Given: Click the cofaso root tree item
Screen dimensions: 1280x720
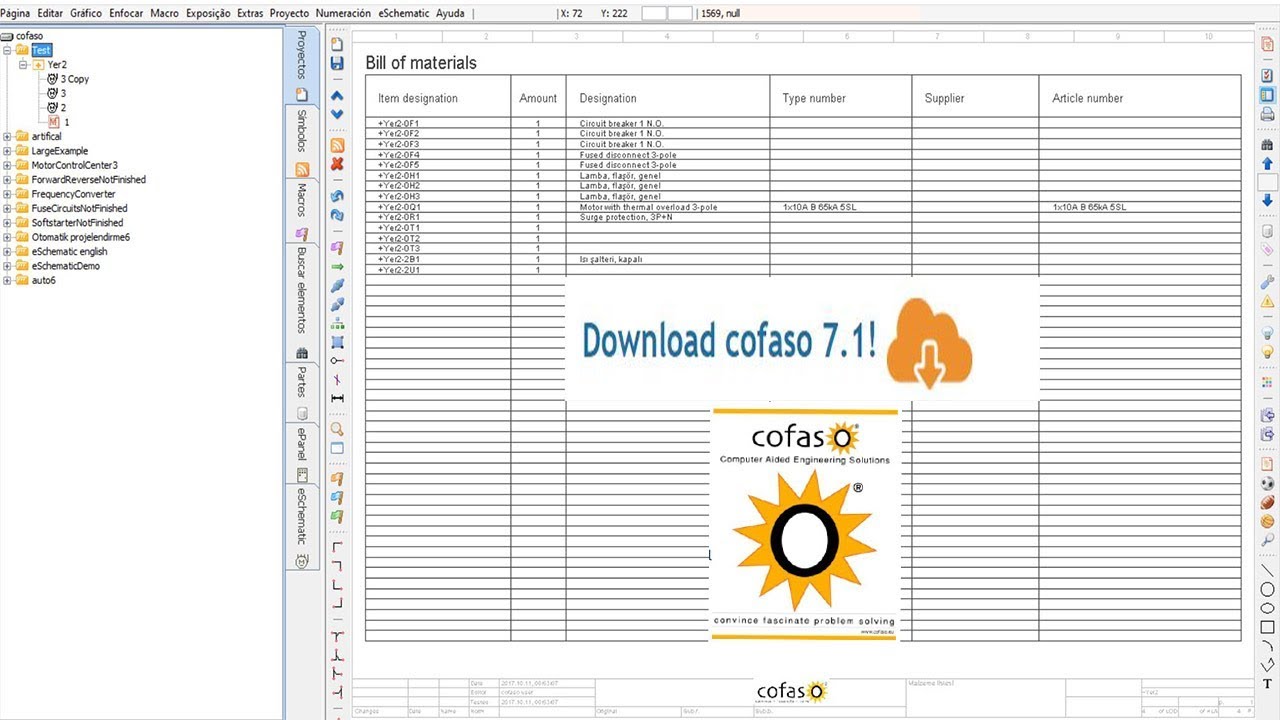Looking at the screenshot, I should 30,35.
